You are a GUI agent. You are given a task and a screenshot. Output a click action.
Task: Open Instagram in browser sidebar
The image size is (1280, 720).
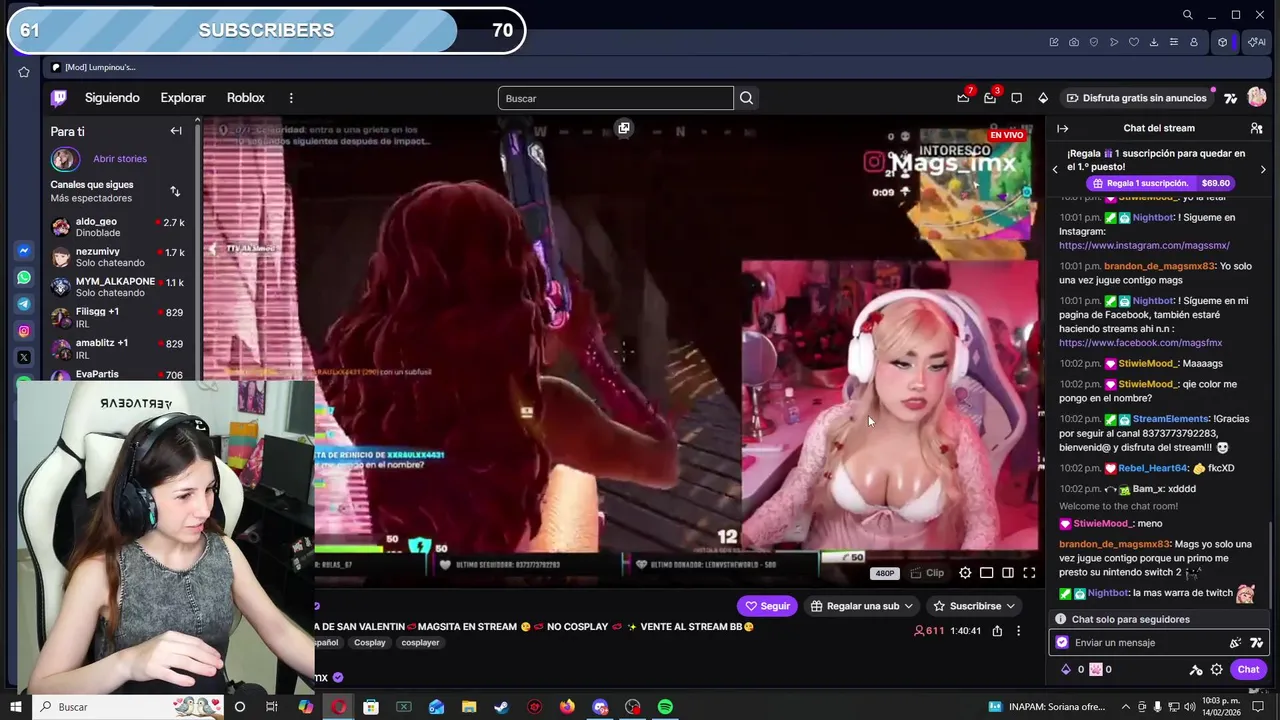point(24,331)
